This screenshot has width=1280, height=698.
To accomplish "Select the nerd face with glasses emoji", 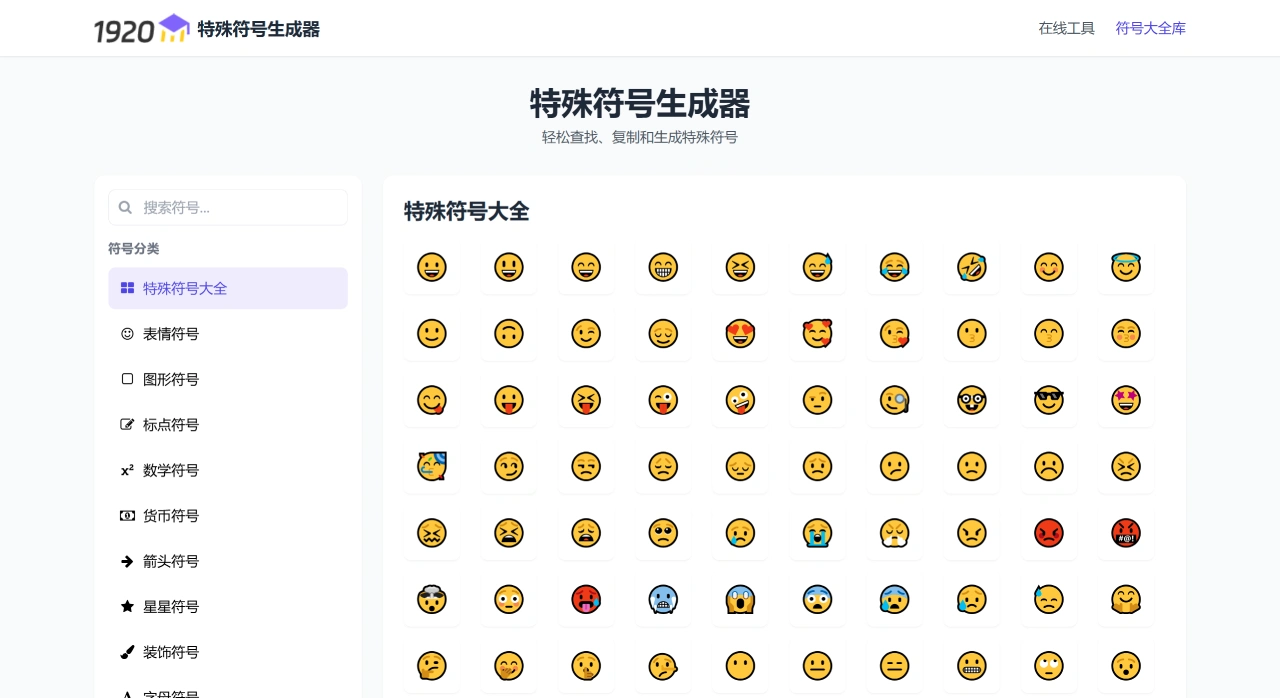I will [971, 400].
